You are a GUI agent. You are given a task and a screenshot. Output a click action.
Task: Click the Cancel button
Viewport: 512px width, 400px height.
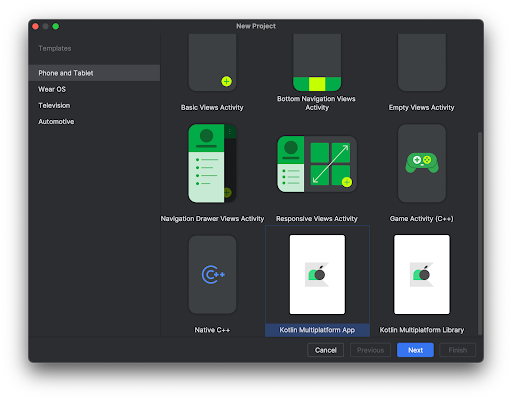click(x=326, y=350)
